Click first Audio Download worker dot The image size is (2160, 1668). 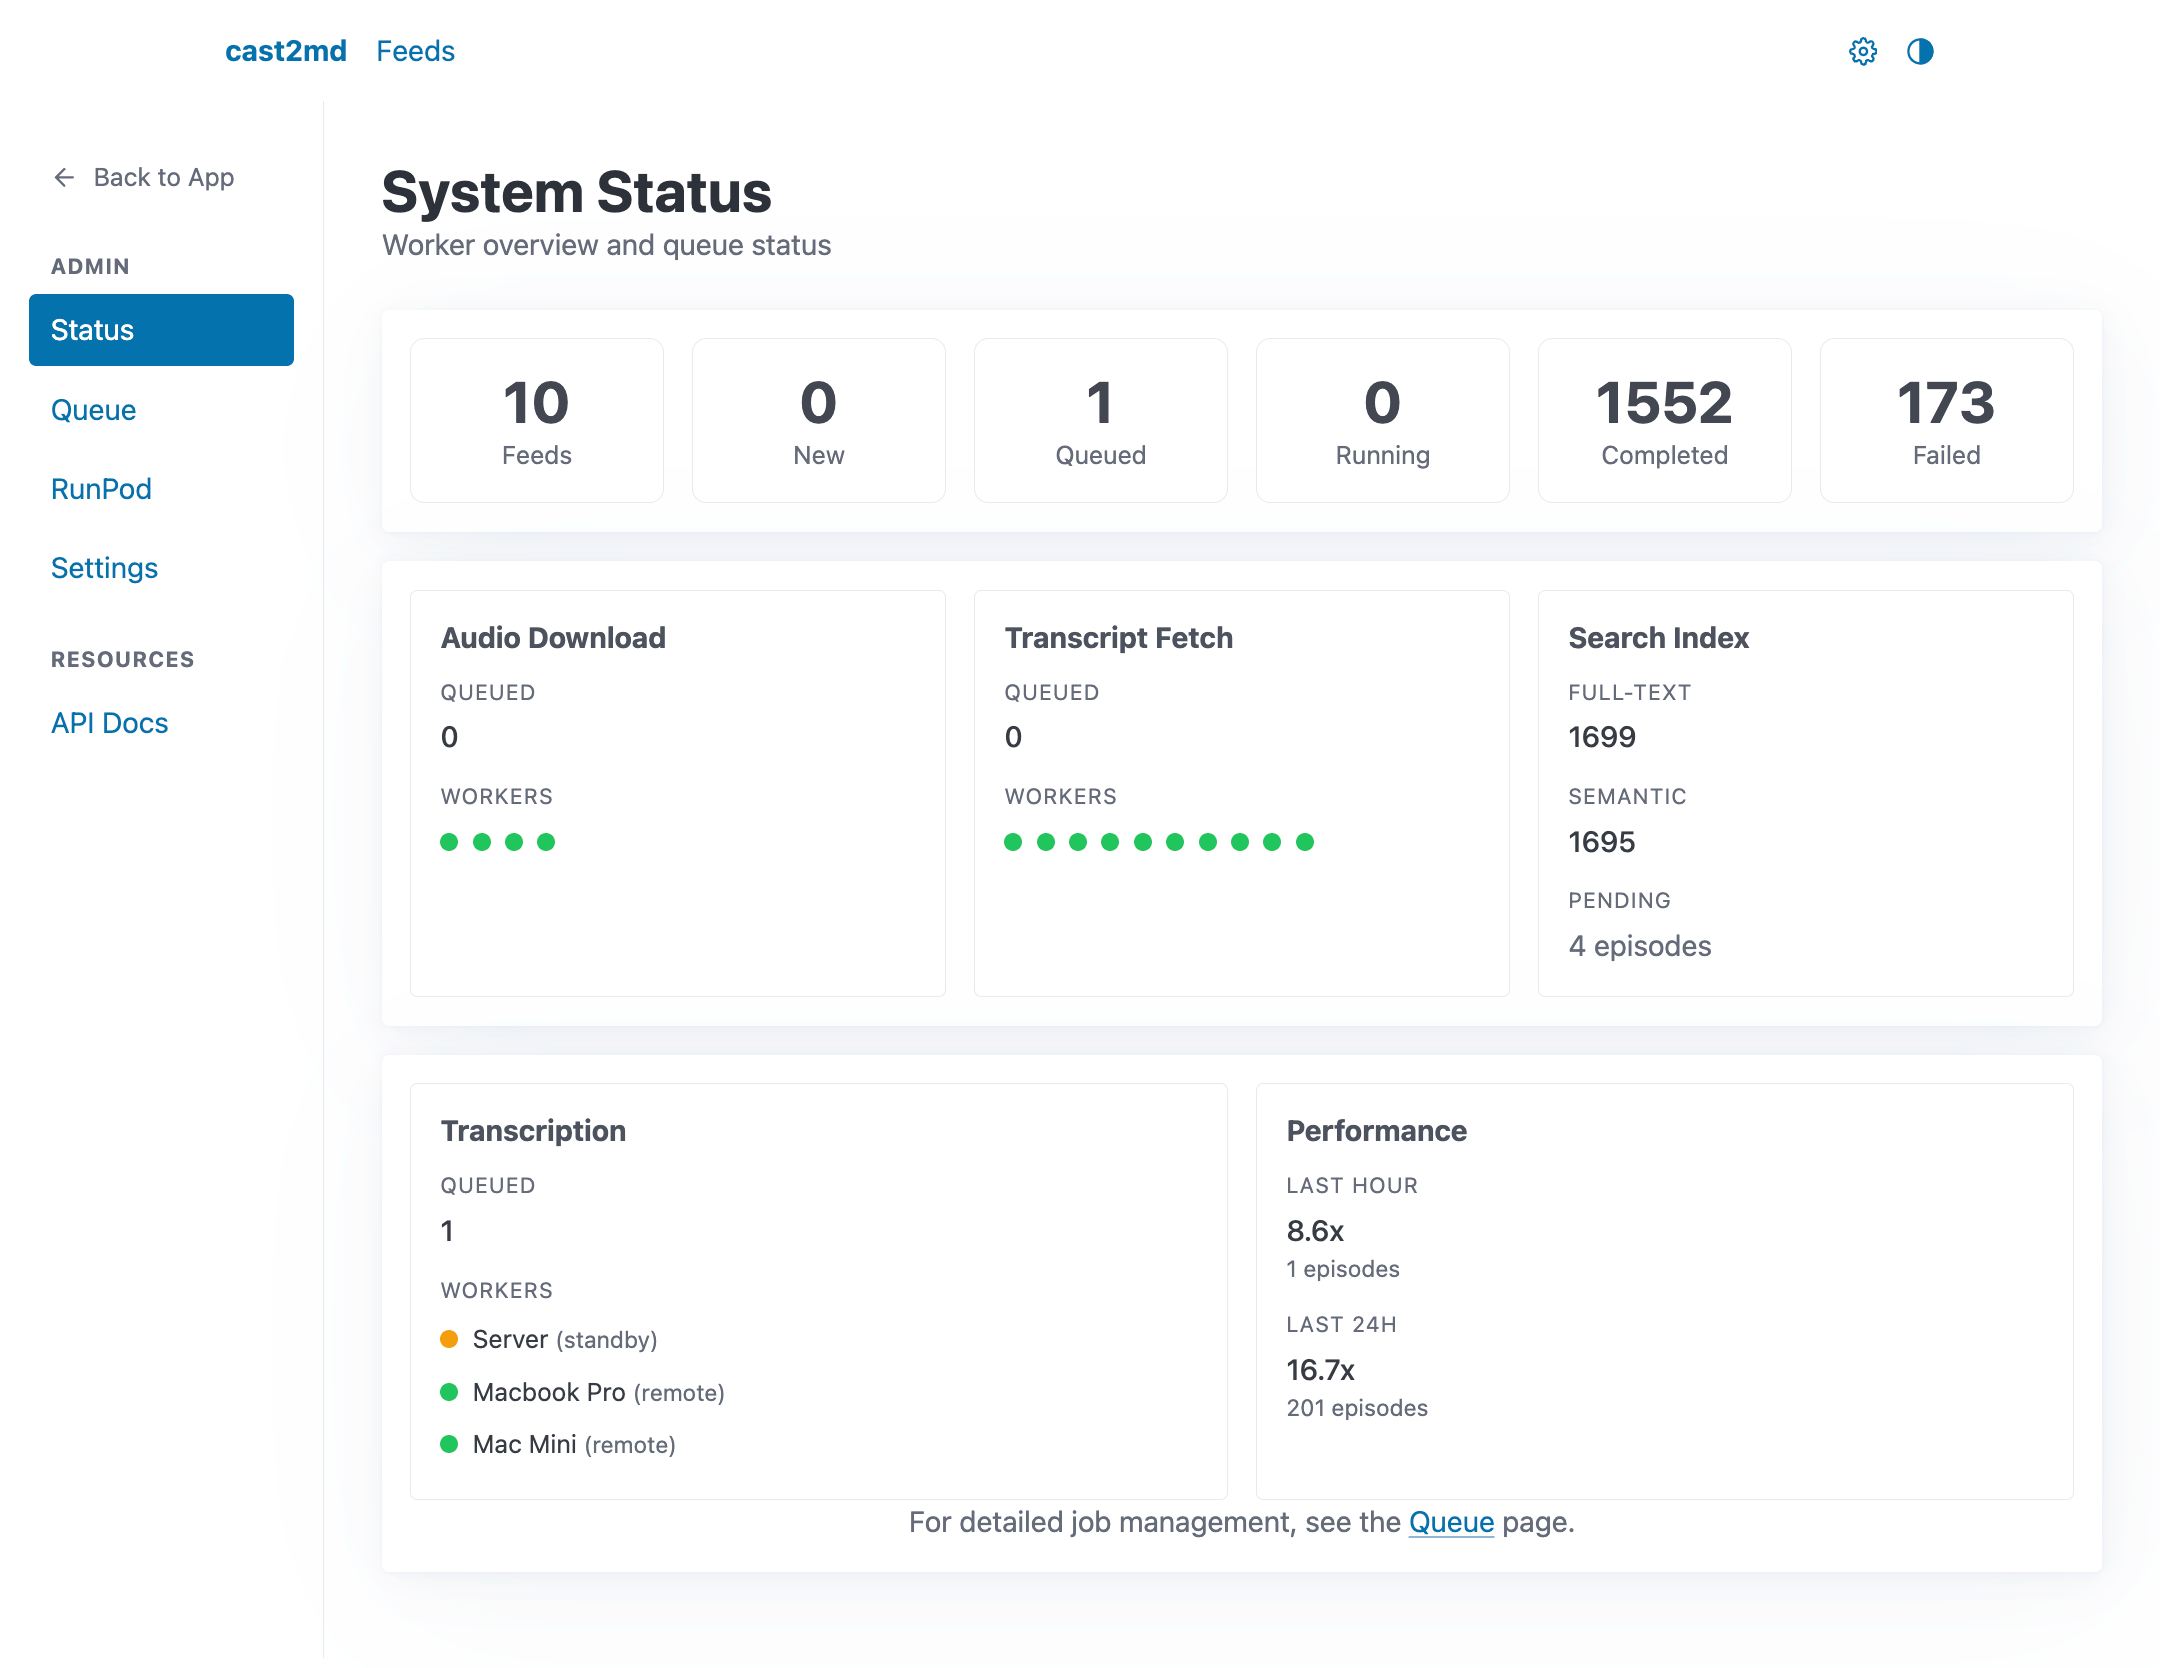click(449, 842)
